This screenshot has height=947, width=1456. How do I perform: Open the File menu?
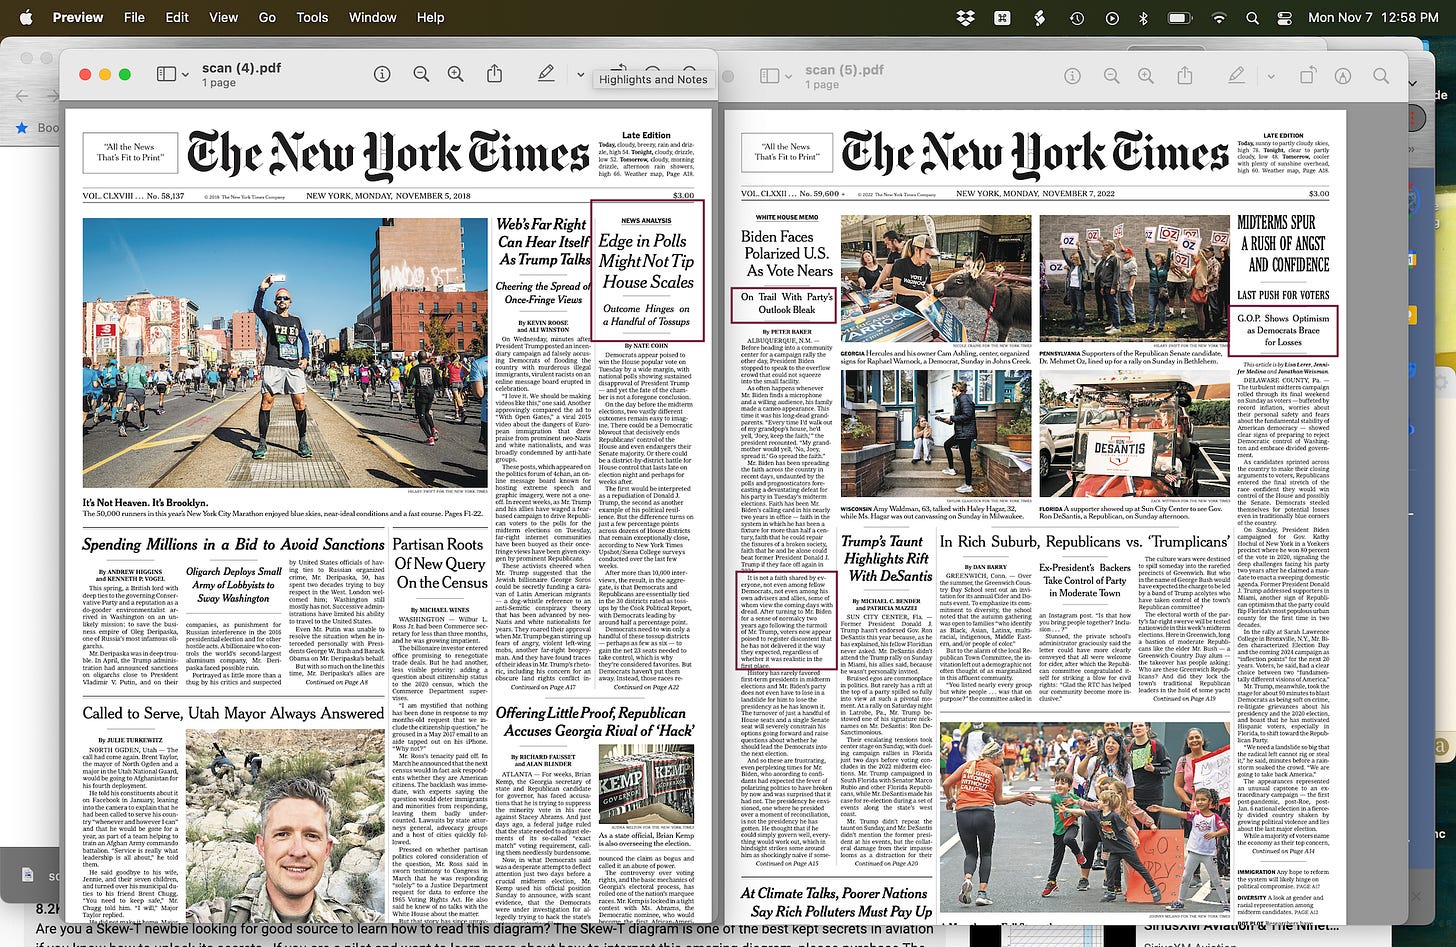point(134,17)
